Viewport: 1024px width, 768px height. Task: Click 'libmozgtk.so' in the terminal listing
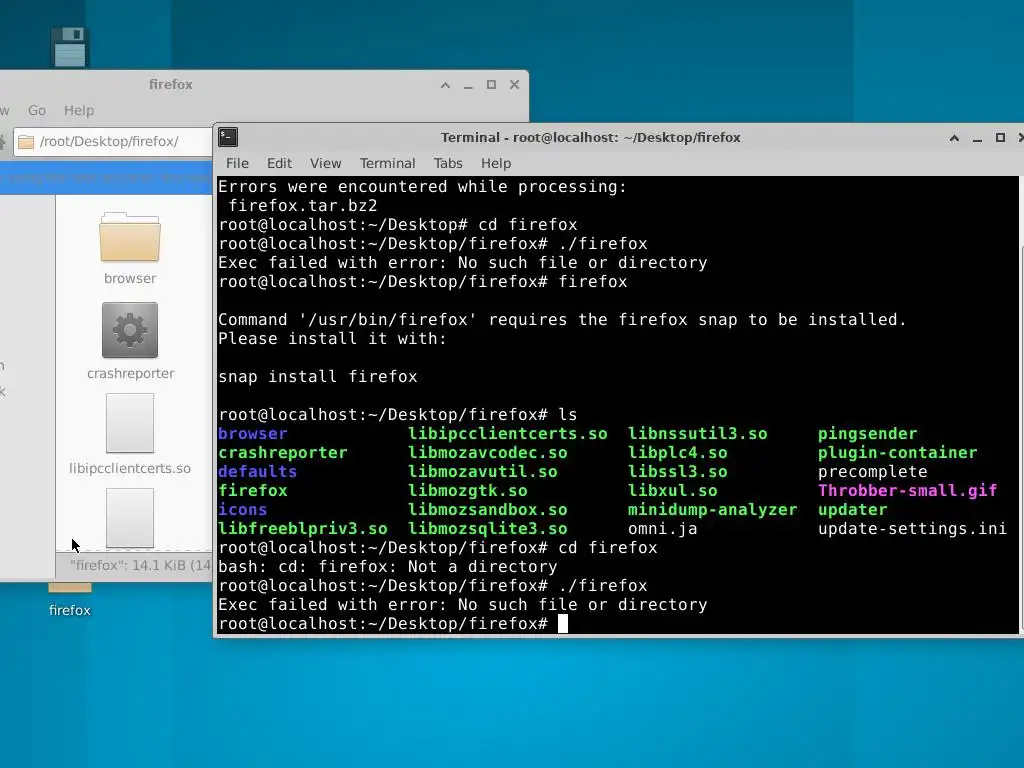tap(468, 490)
